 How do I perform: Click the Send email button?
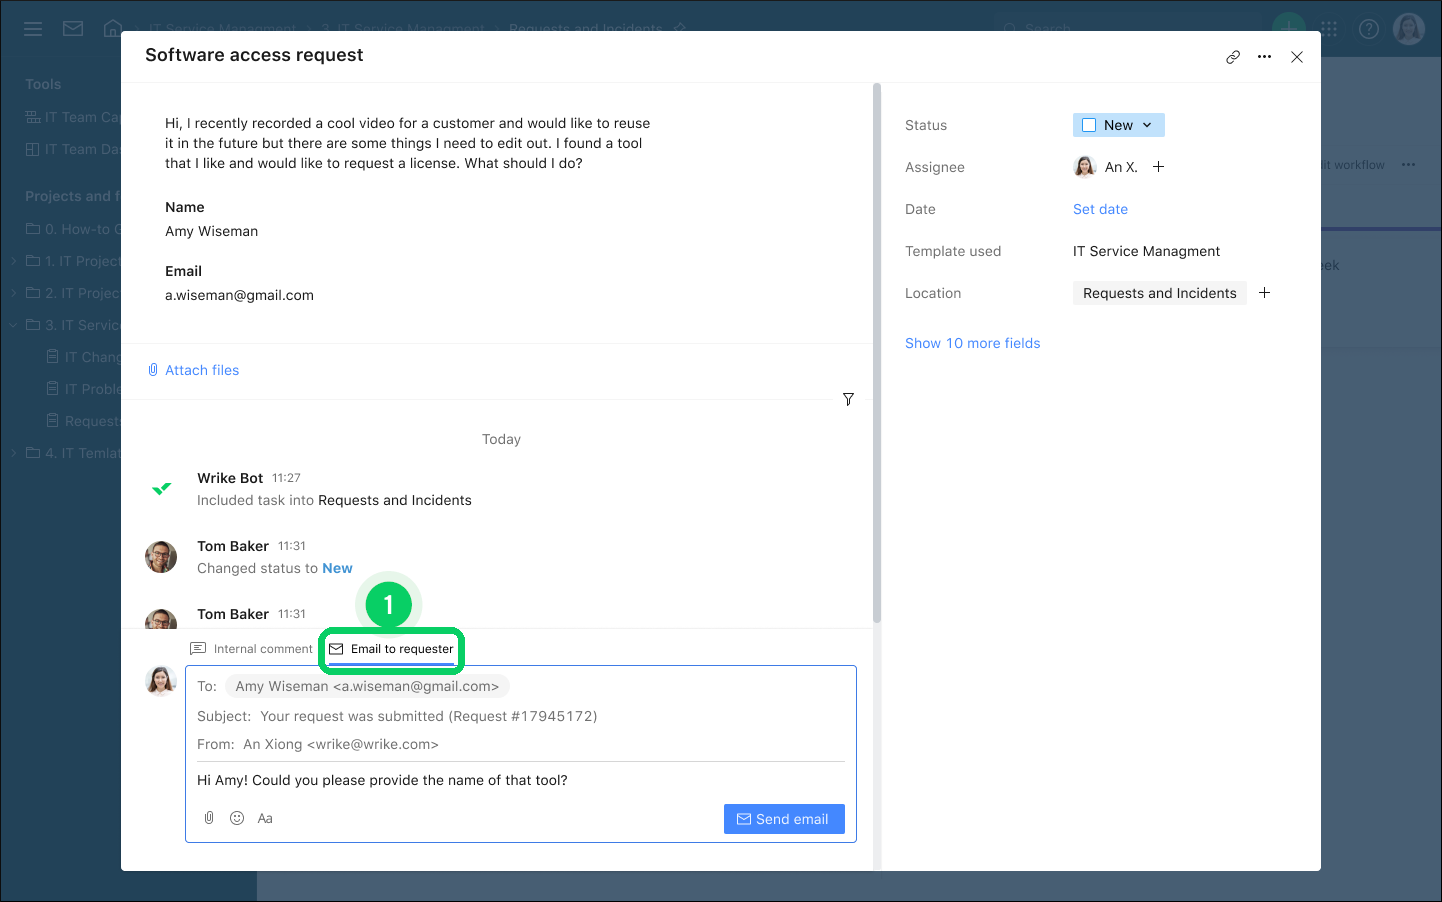point(784,818)
